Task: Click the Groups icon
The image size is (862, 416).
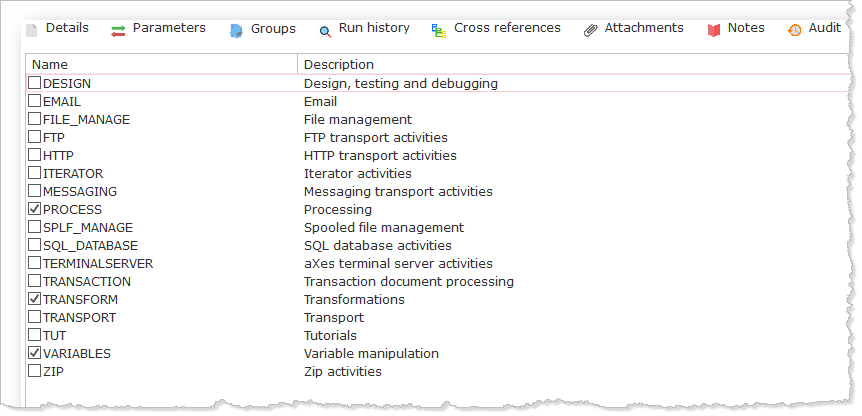Action: [236, 31]
